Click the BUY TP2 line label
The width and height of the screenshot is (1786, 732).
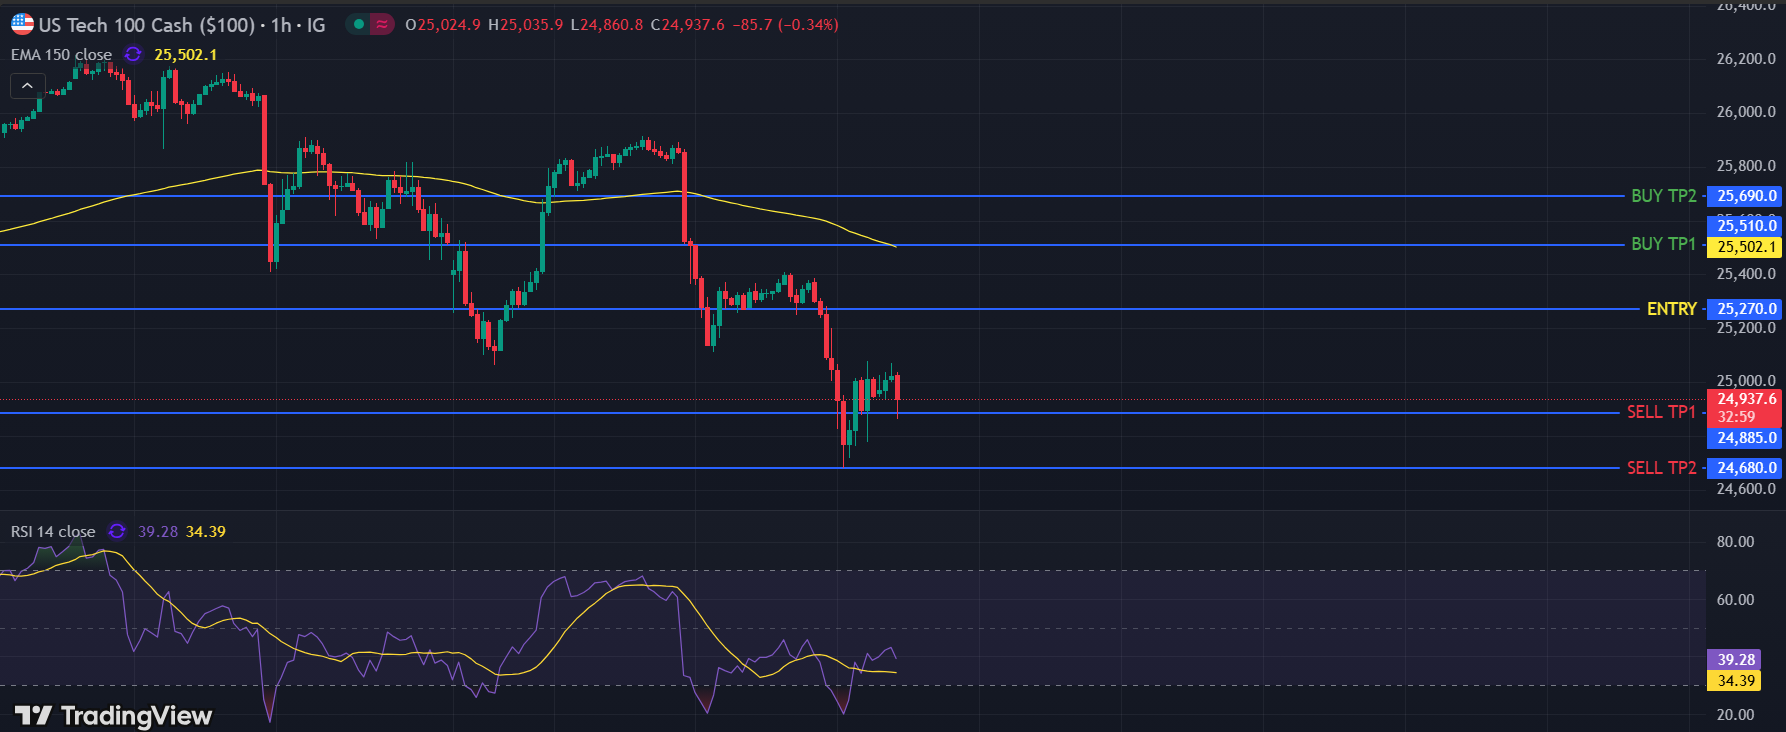(x=1663, y=196)
